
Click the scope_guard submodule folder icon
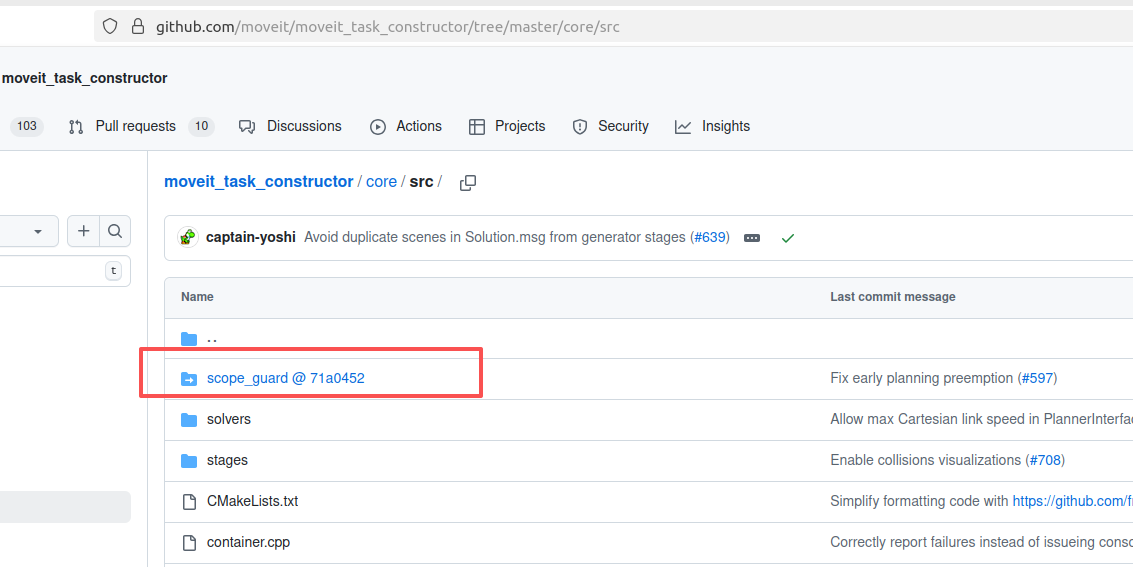(x=189, y=378)
